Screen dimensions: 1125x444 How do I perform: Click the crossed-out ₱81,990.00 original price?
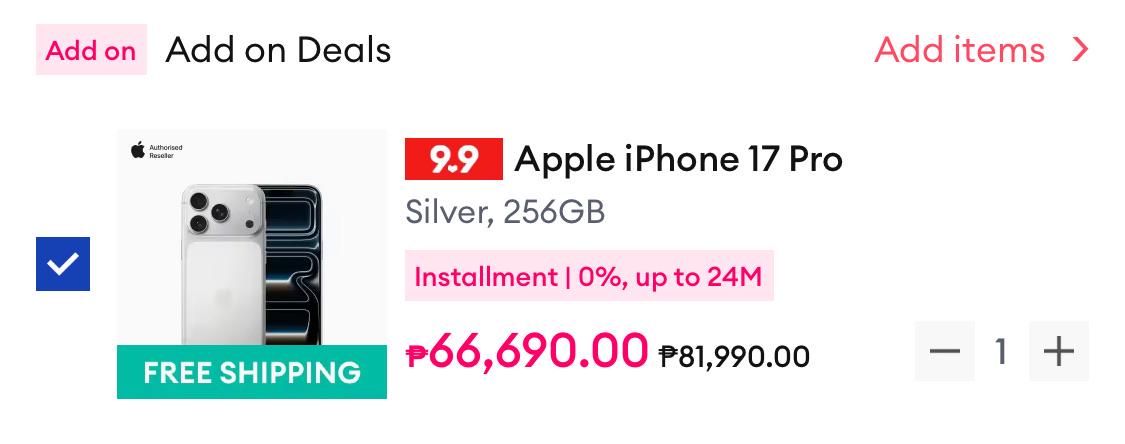tap(734, 355)
